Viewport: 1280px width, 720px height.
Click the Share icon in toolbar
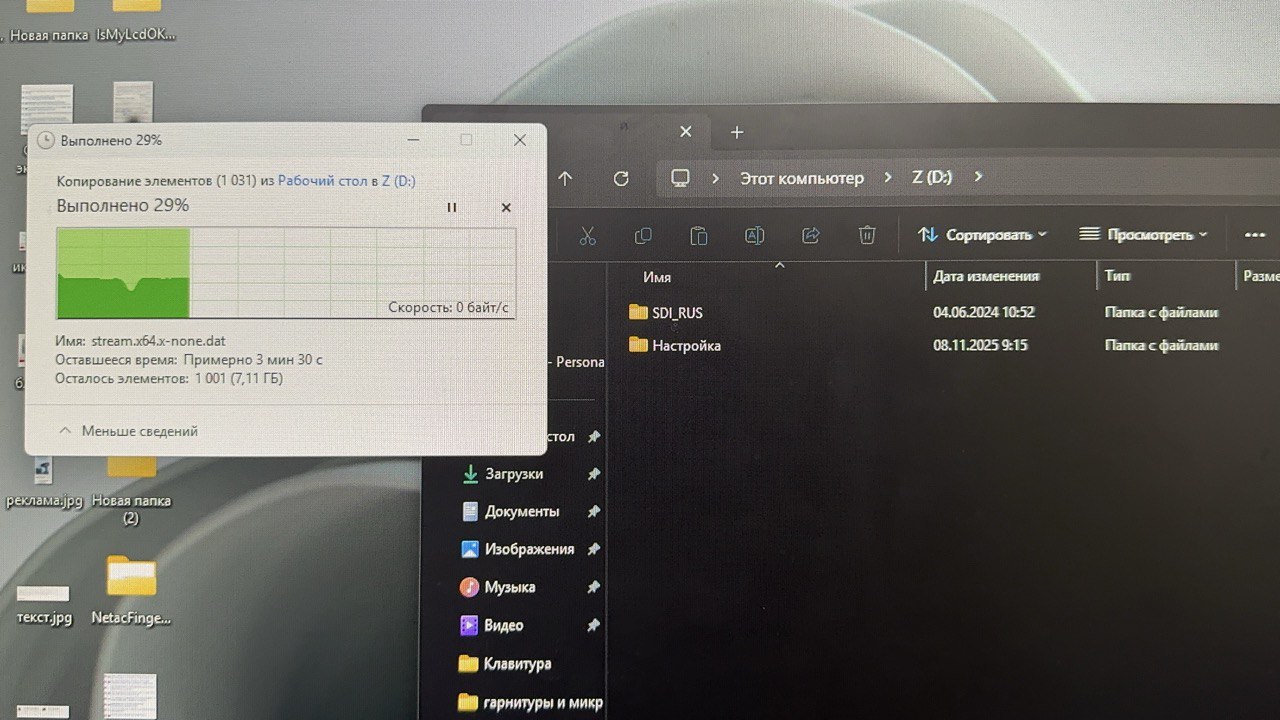coord(811,235)
